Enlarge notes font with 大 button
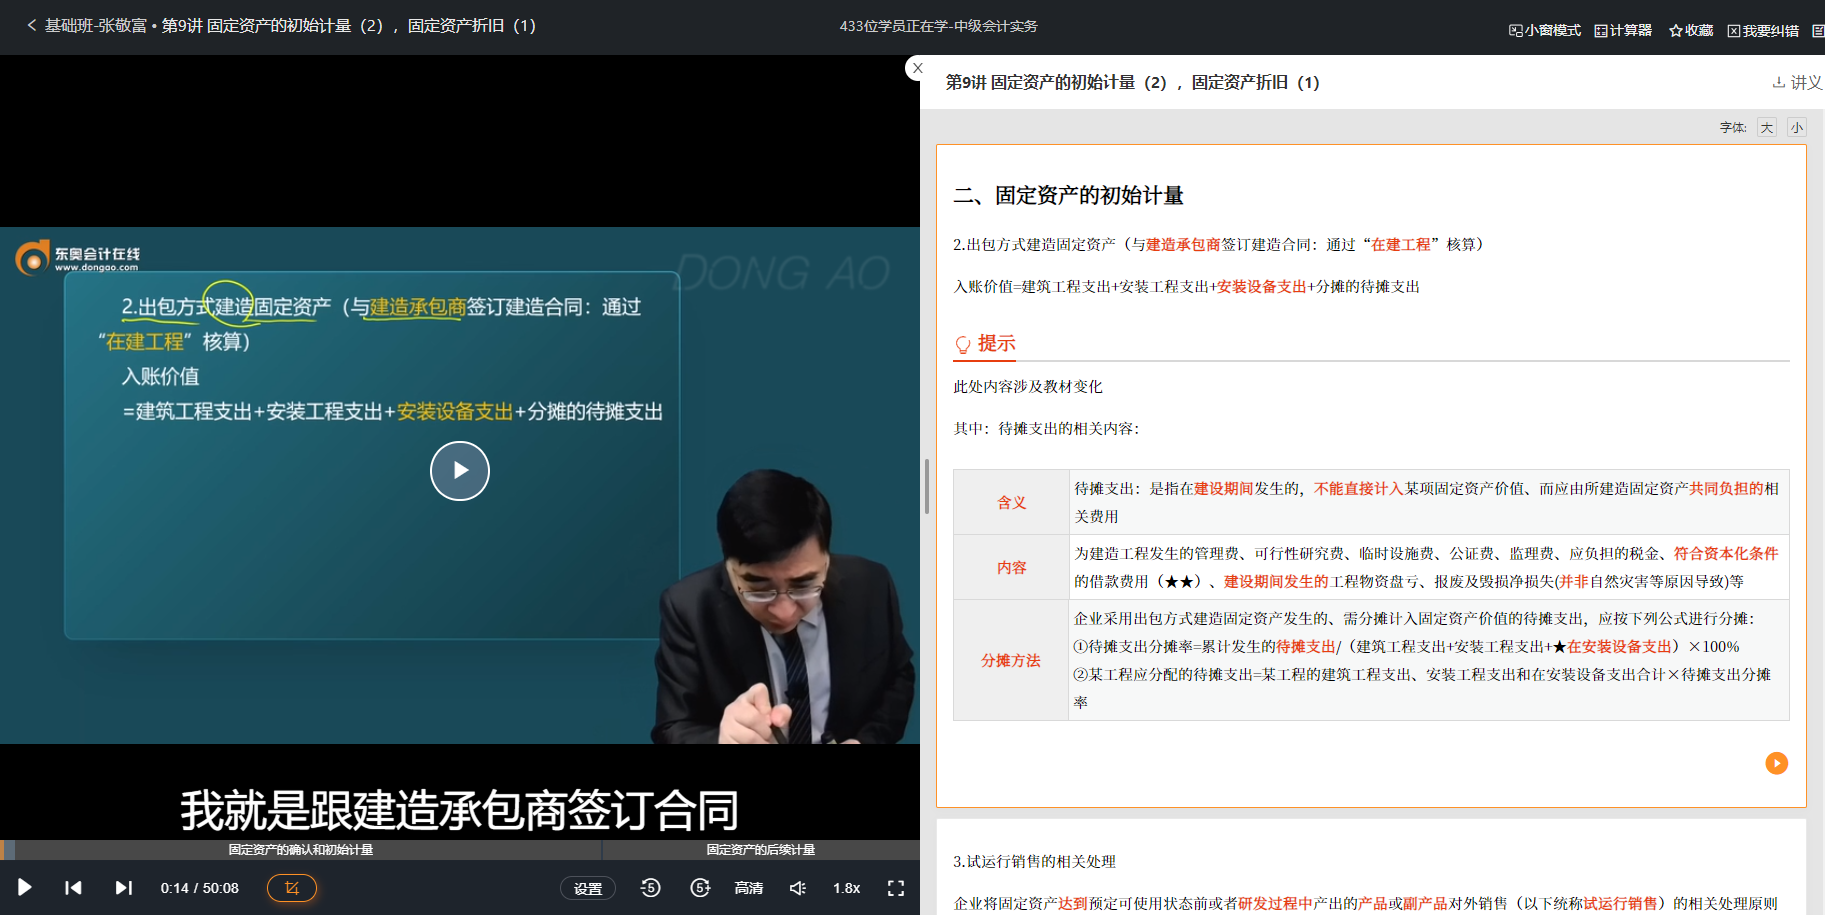1825x915 pixels. pos(1767,127)
